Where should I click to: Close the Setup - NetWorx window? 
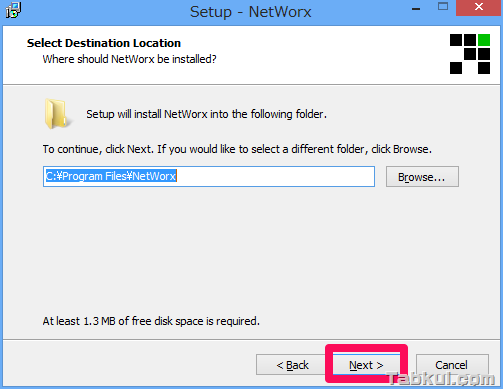click(479, 8)
